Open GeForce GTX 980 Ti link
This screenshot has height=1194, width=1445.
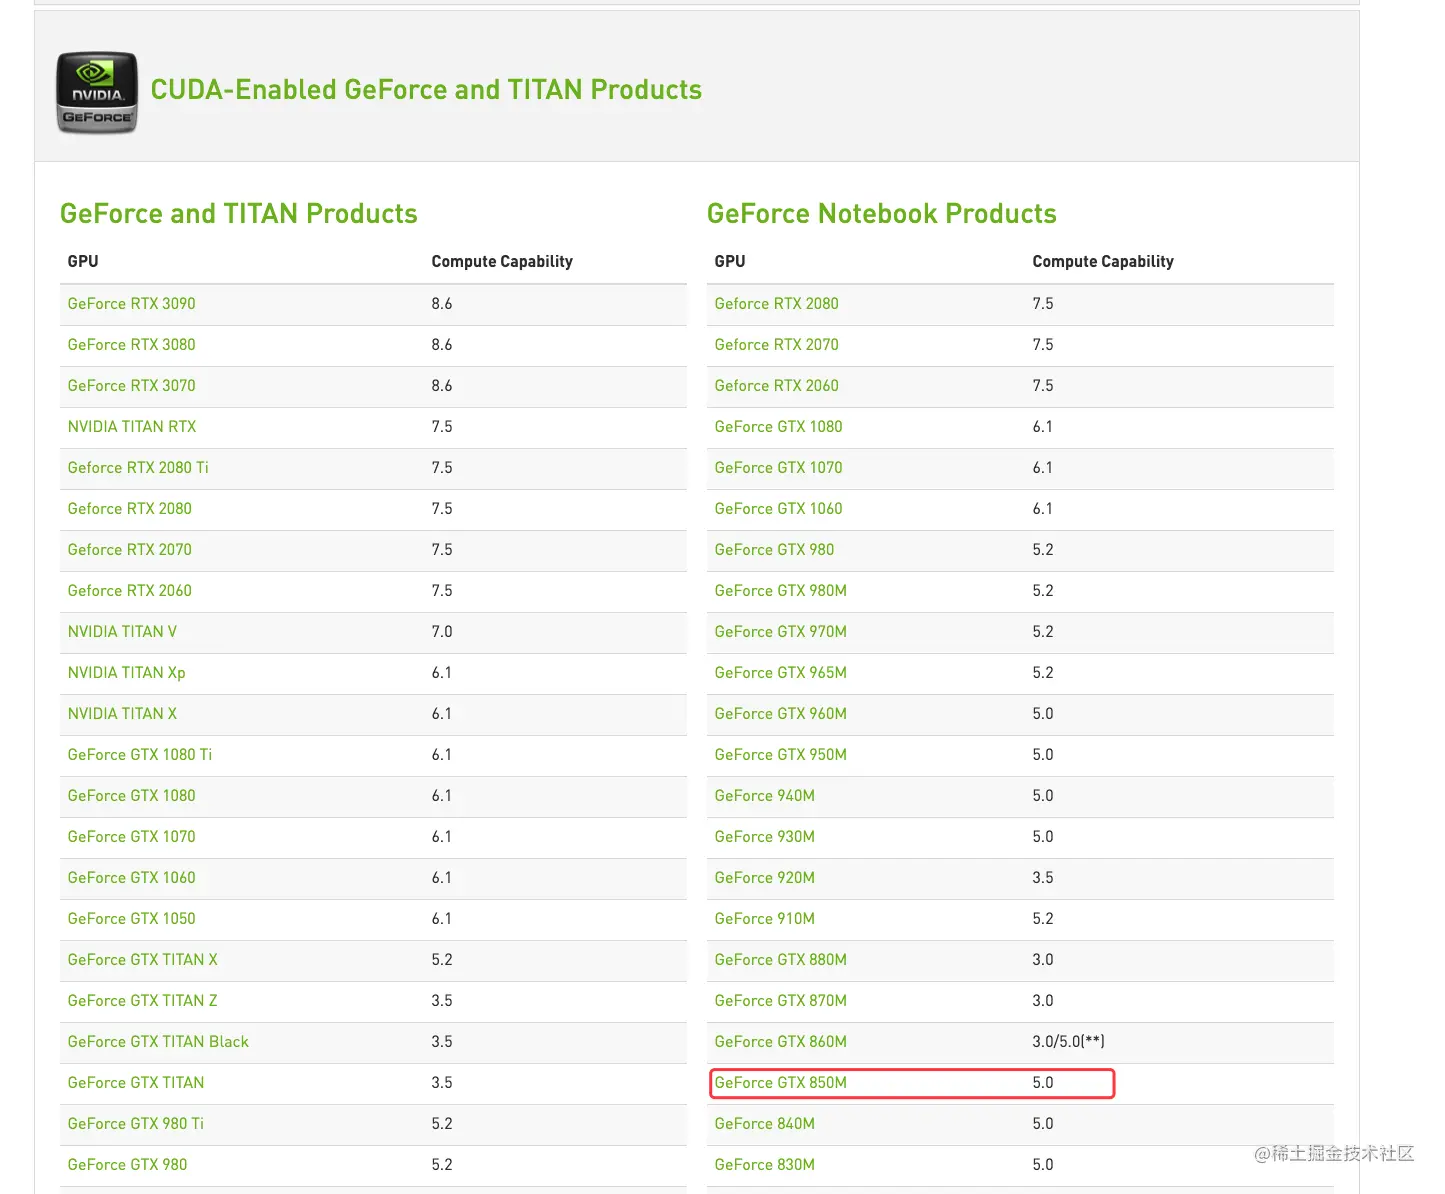pos(135,1124)
